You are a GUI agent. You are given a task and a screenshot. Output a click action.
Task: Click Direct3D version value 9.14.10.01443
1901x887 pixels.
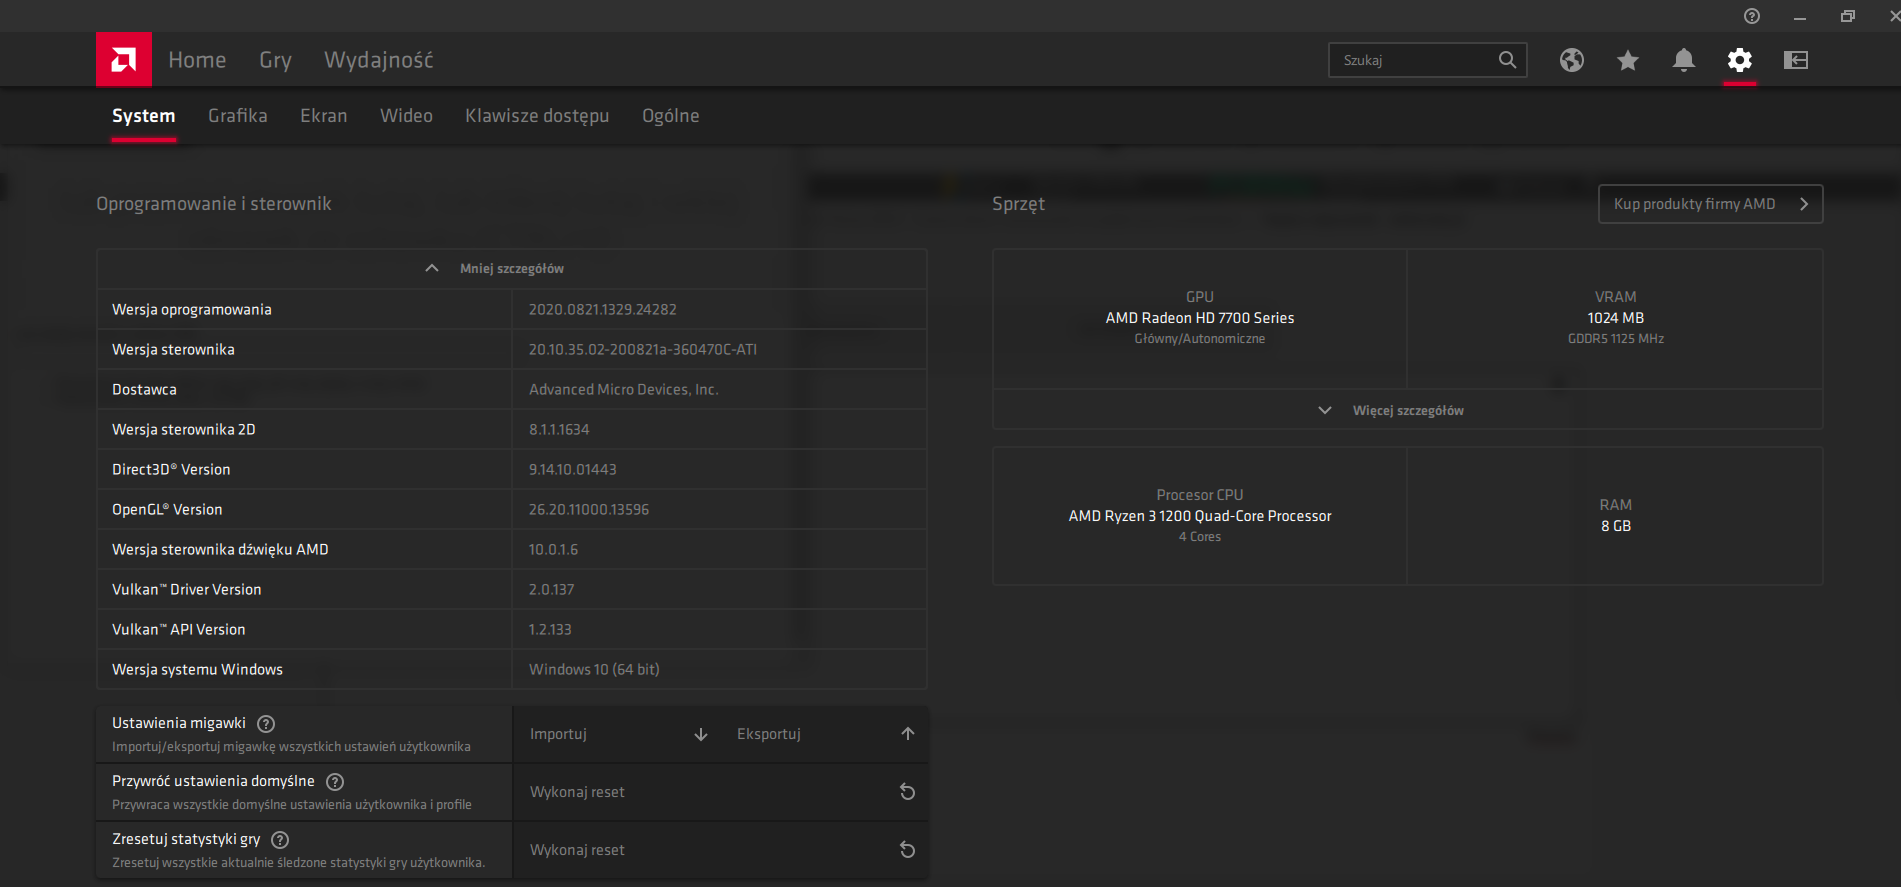(x=573, y=470)
